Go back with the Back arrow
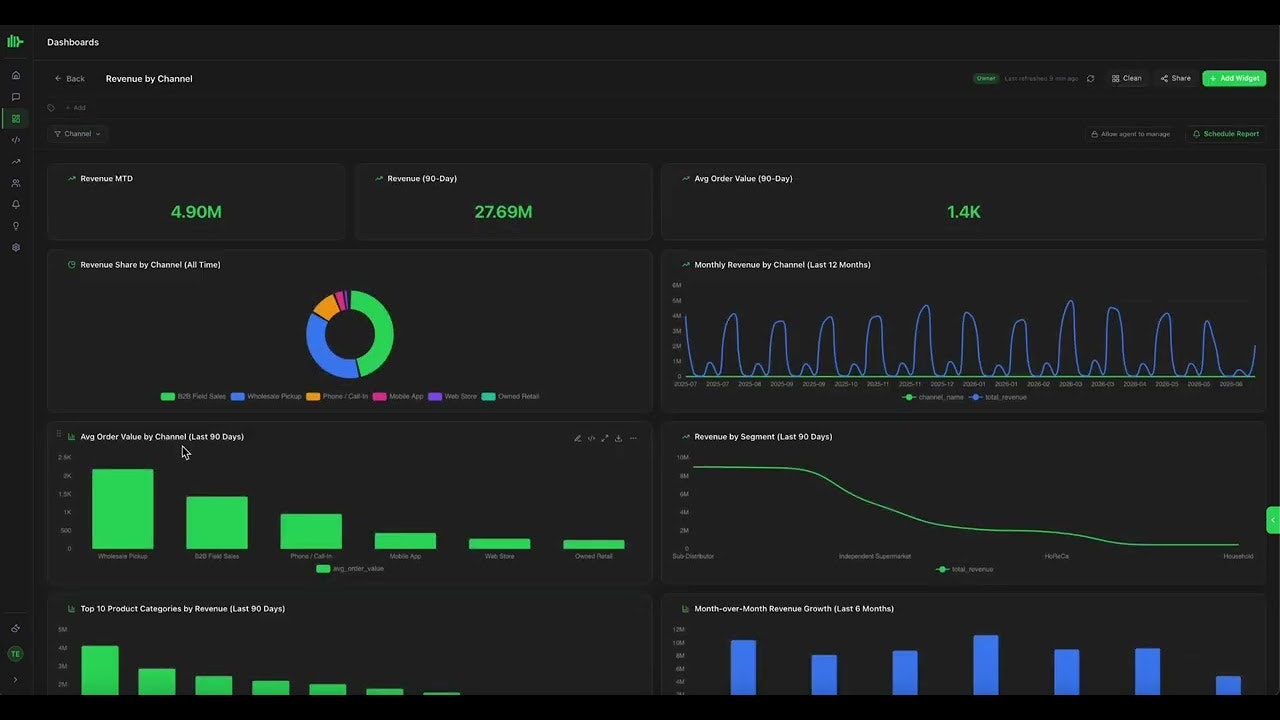The height and width of the screenshot is (720, 1280). coord(69,78)
